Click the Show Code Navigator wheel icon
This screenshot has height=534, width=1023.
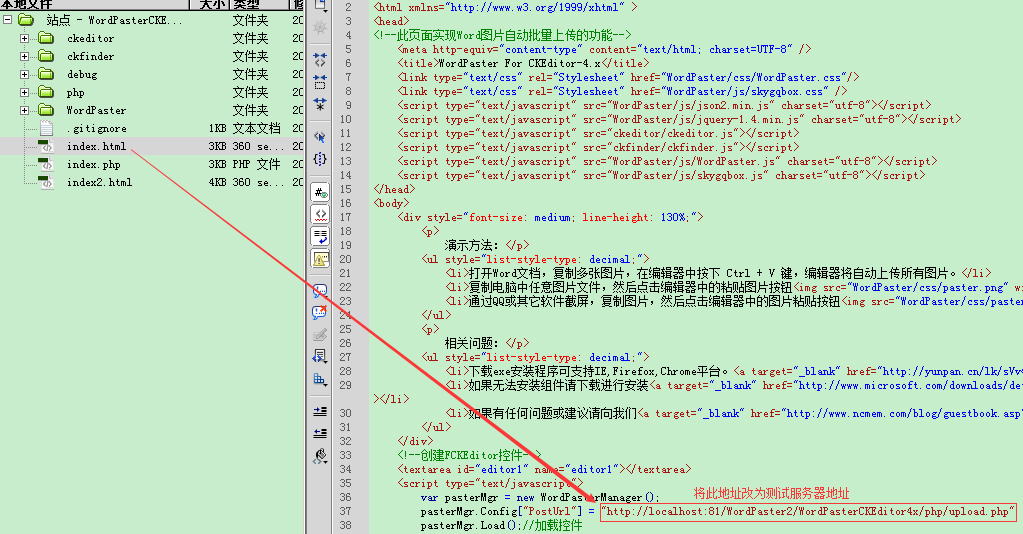[x=320, y=27]
